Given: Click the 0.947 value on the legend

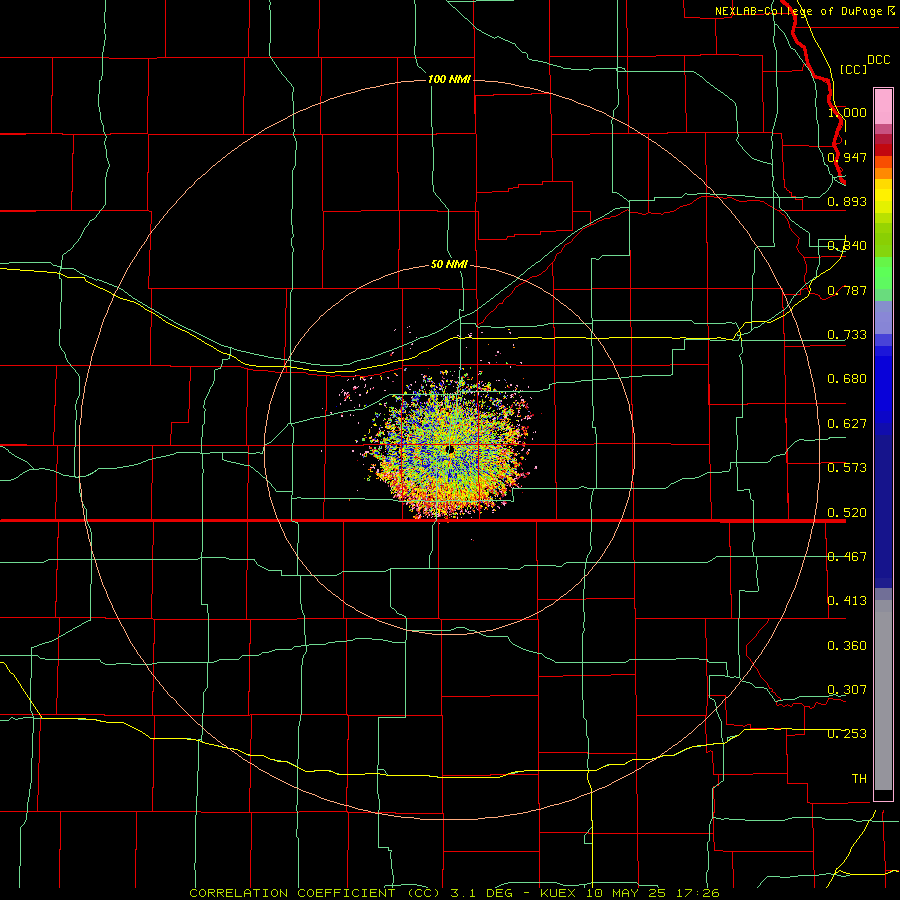Looking at the screenshot, I should (847, 157).
